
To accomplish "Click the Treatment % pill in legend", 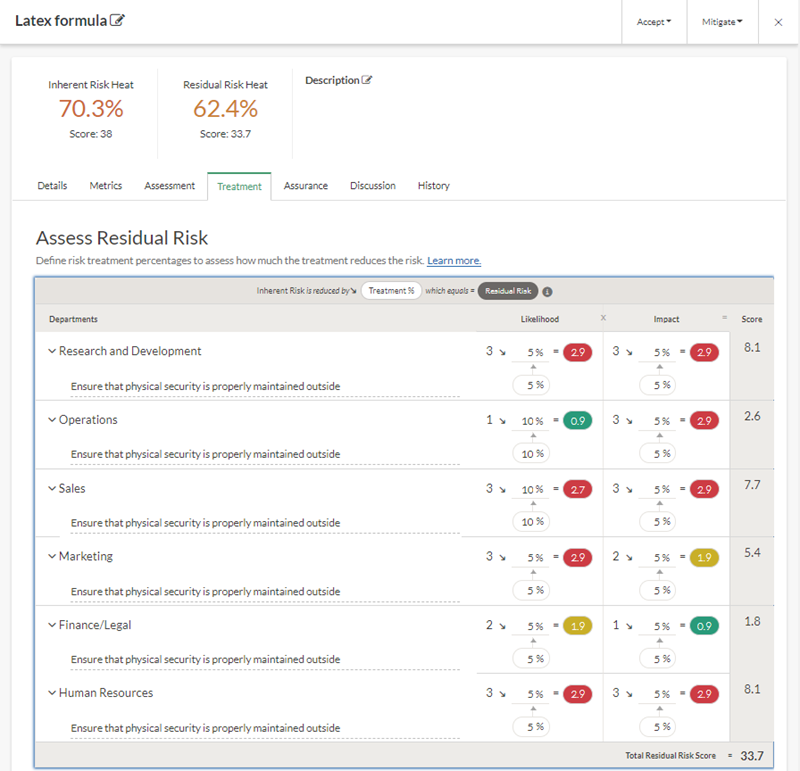I will pos(390,291).
